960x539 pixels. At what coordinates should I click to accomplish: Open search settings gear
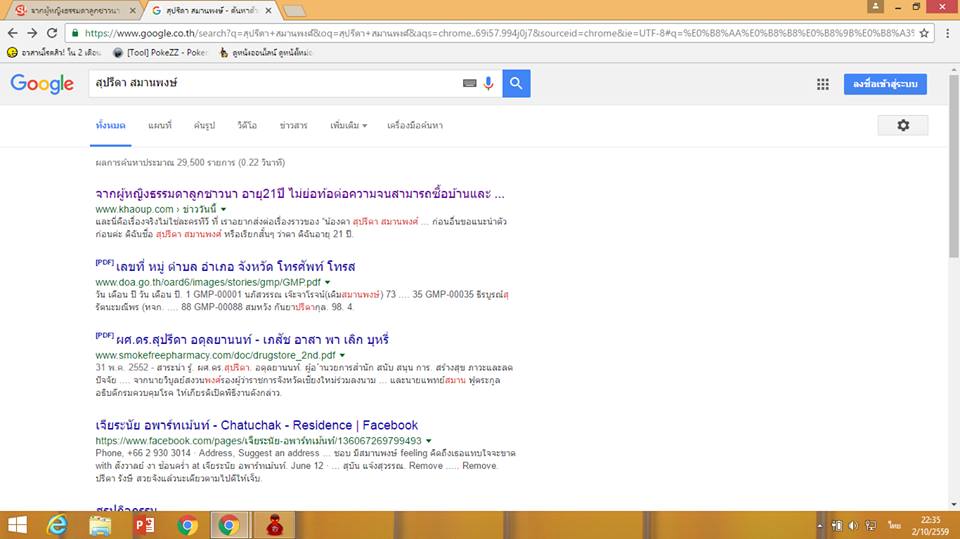[903, 125]
